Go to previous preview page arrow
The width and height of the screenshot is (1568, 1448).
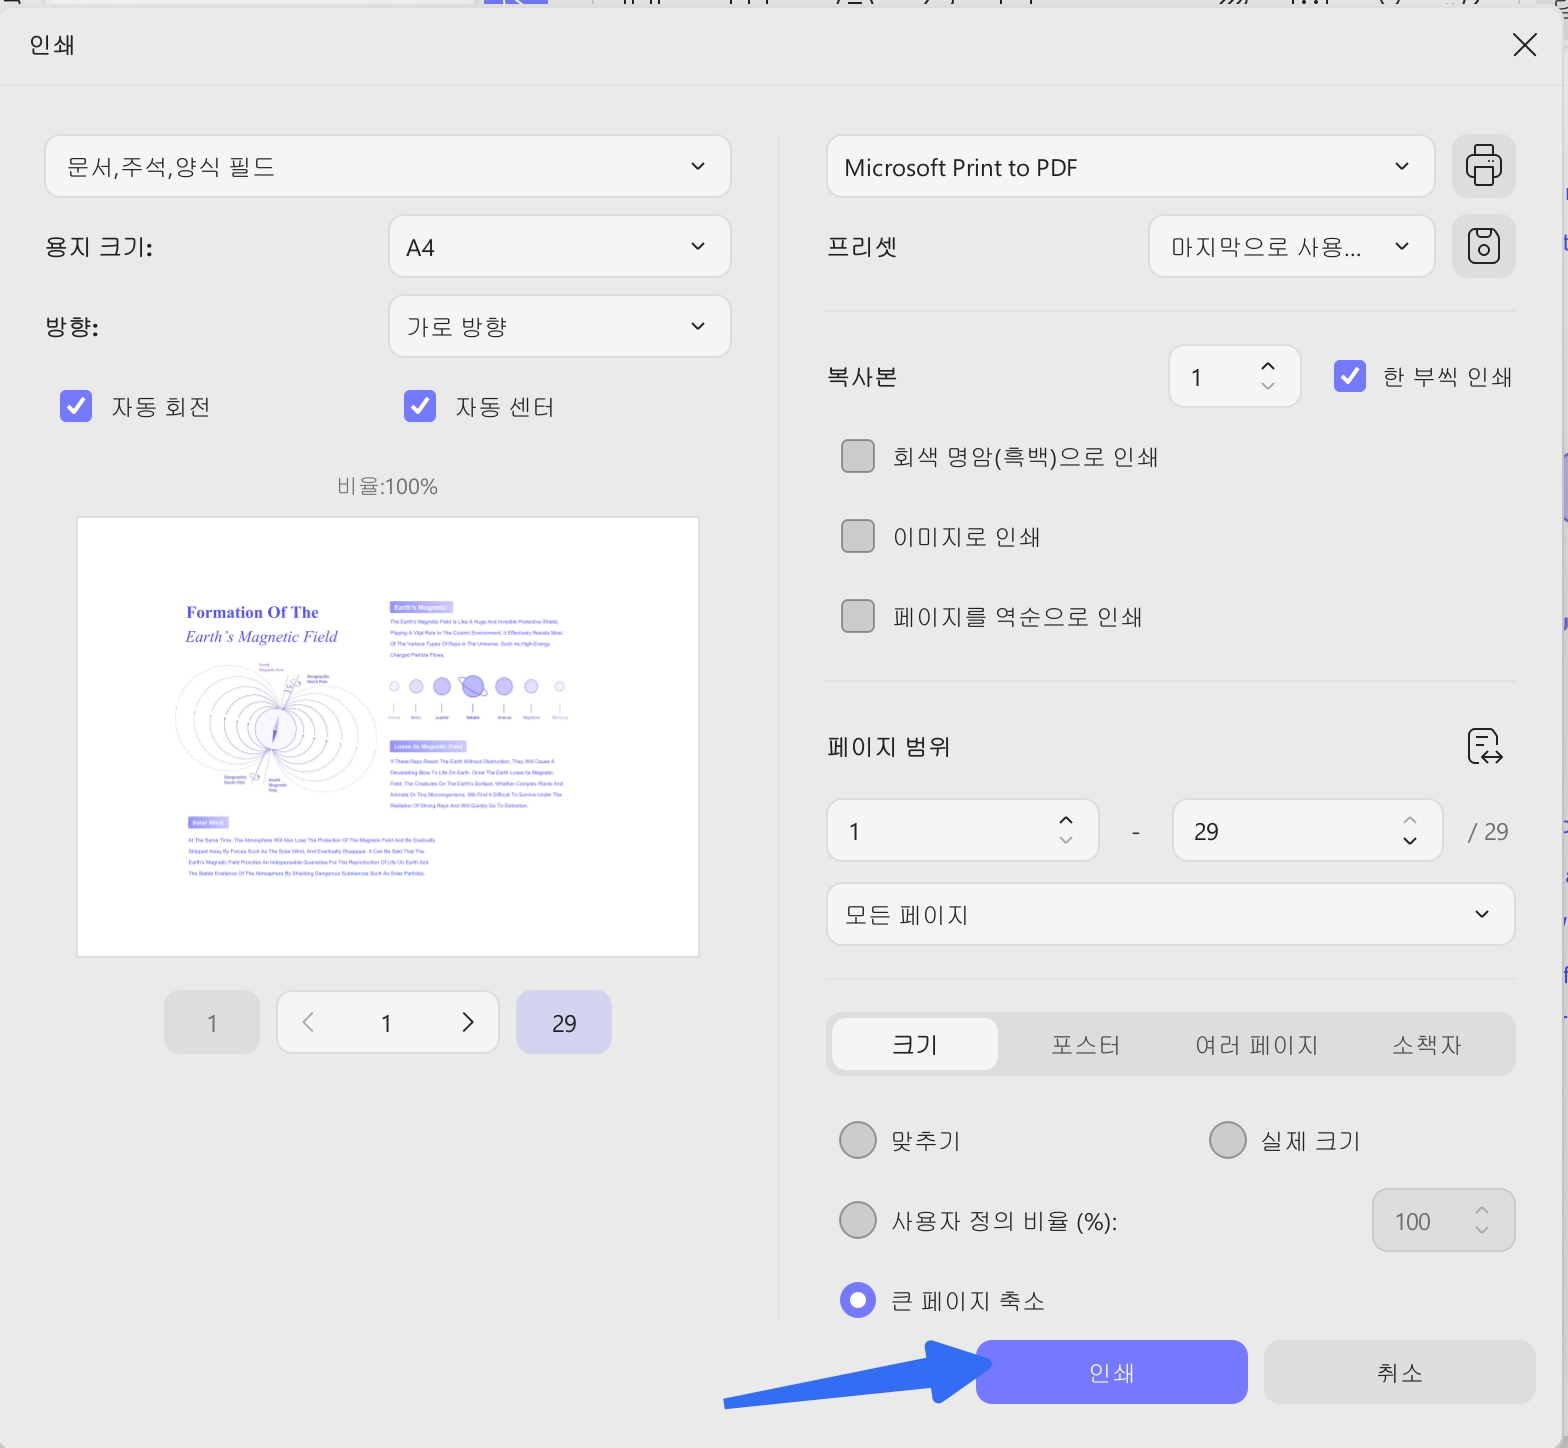(x=308, y=1022)
